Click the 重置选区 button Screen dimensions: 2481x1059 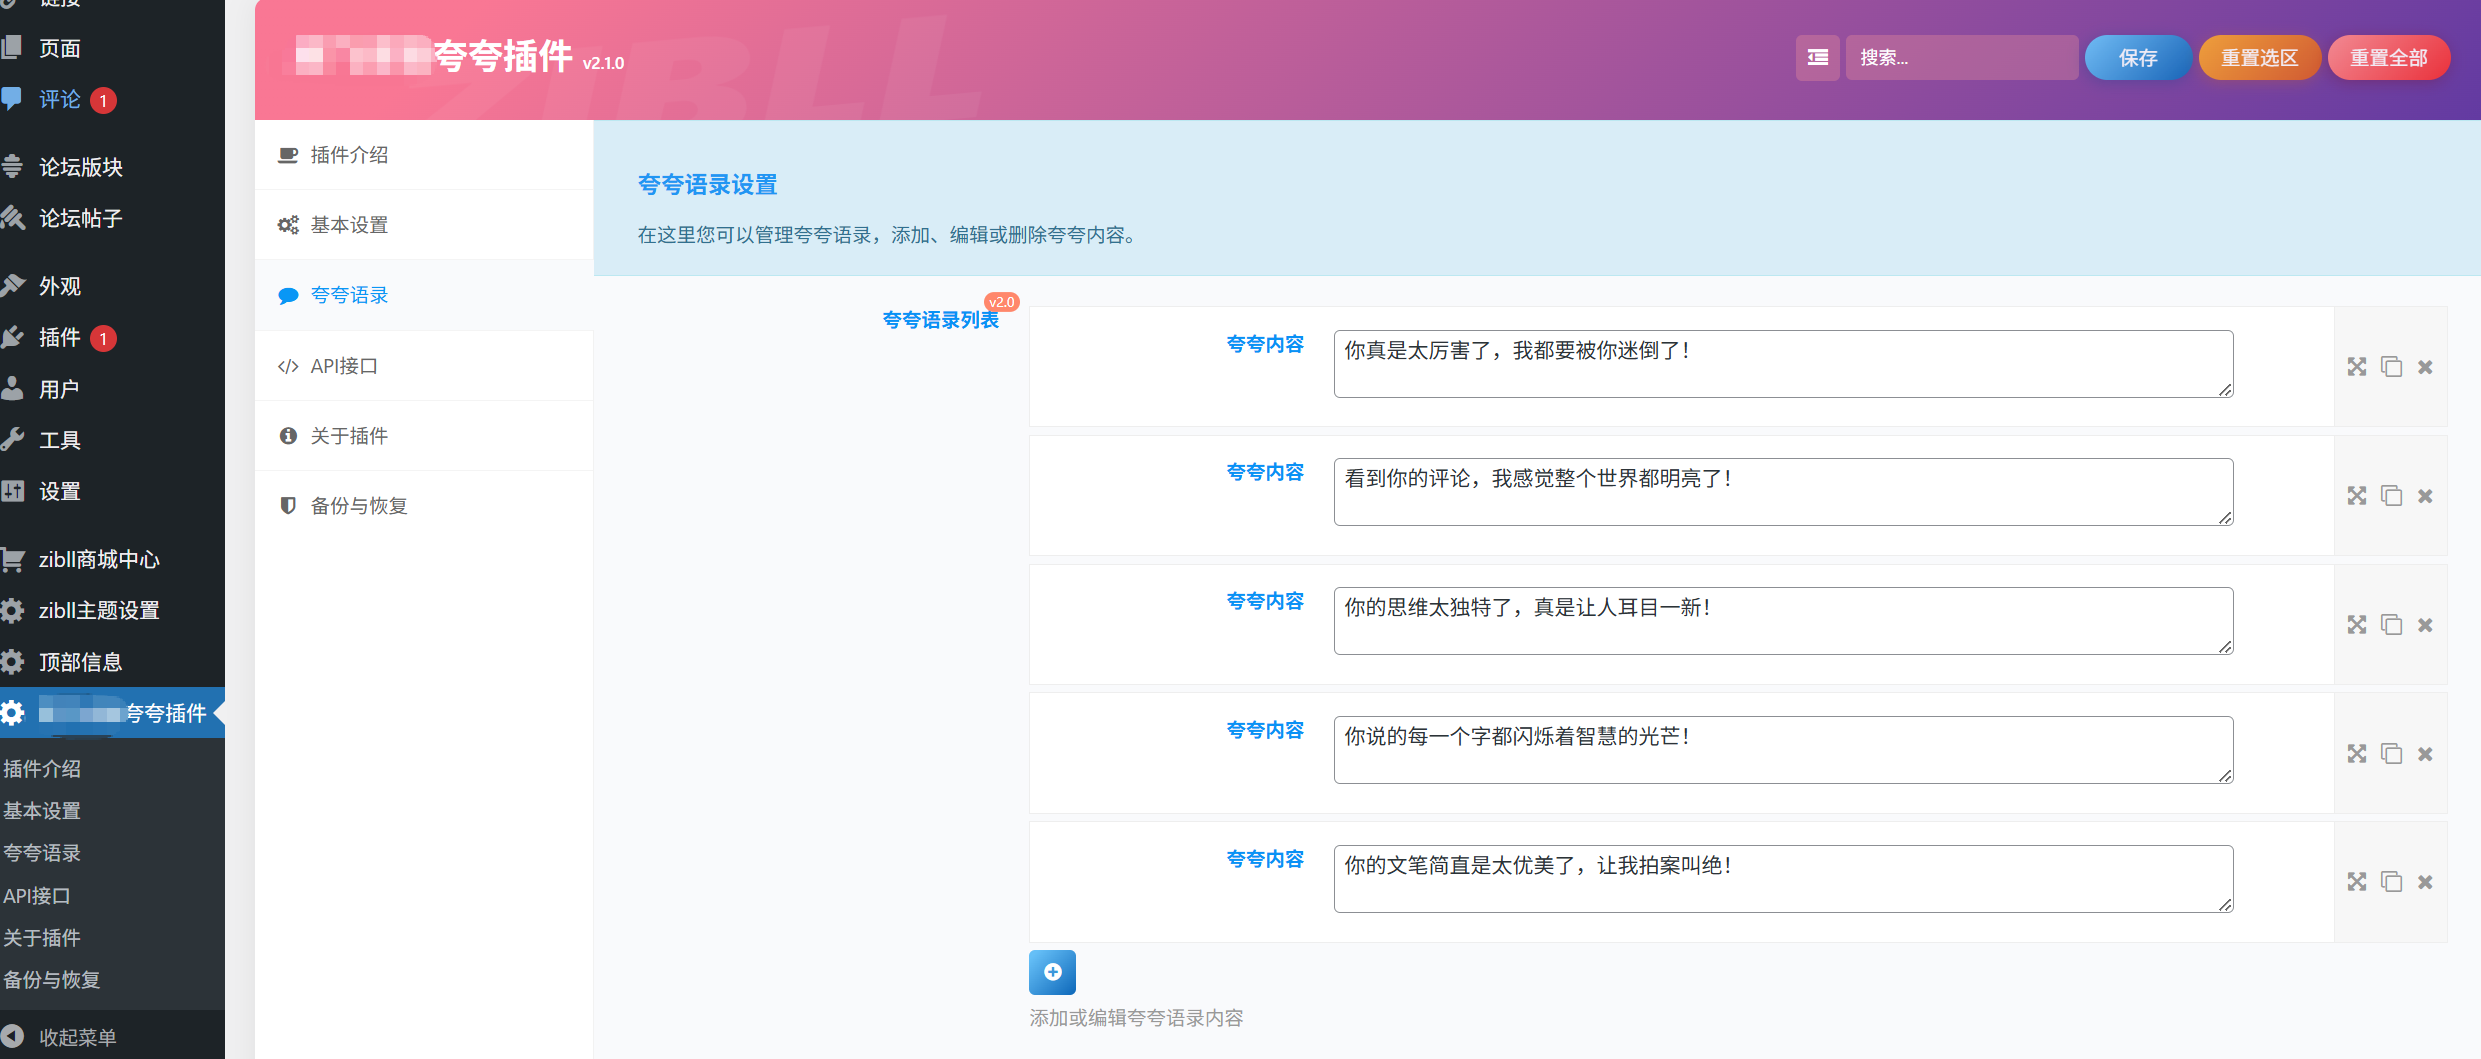2259,57
